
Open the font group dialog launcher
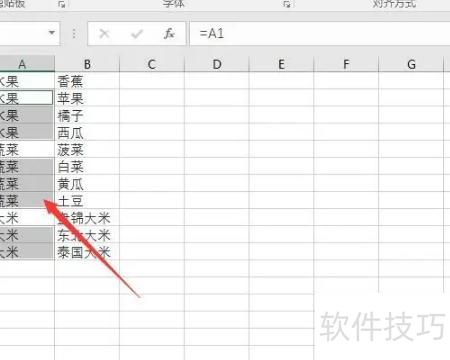tap(287, 4)
